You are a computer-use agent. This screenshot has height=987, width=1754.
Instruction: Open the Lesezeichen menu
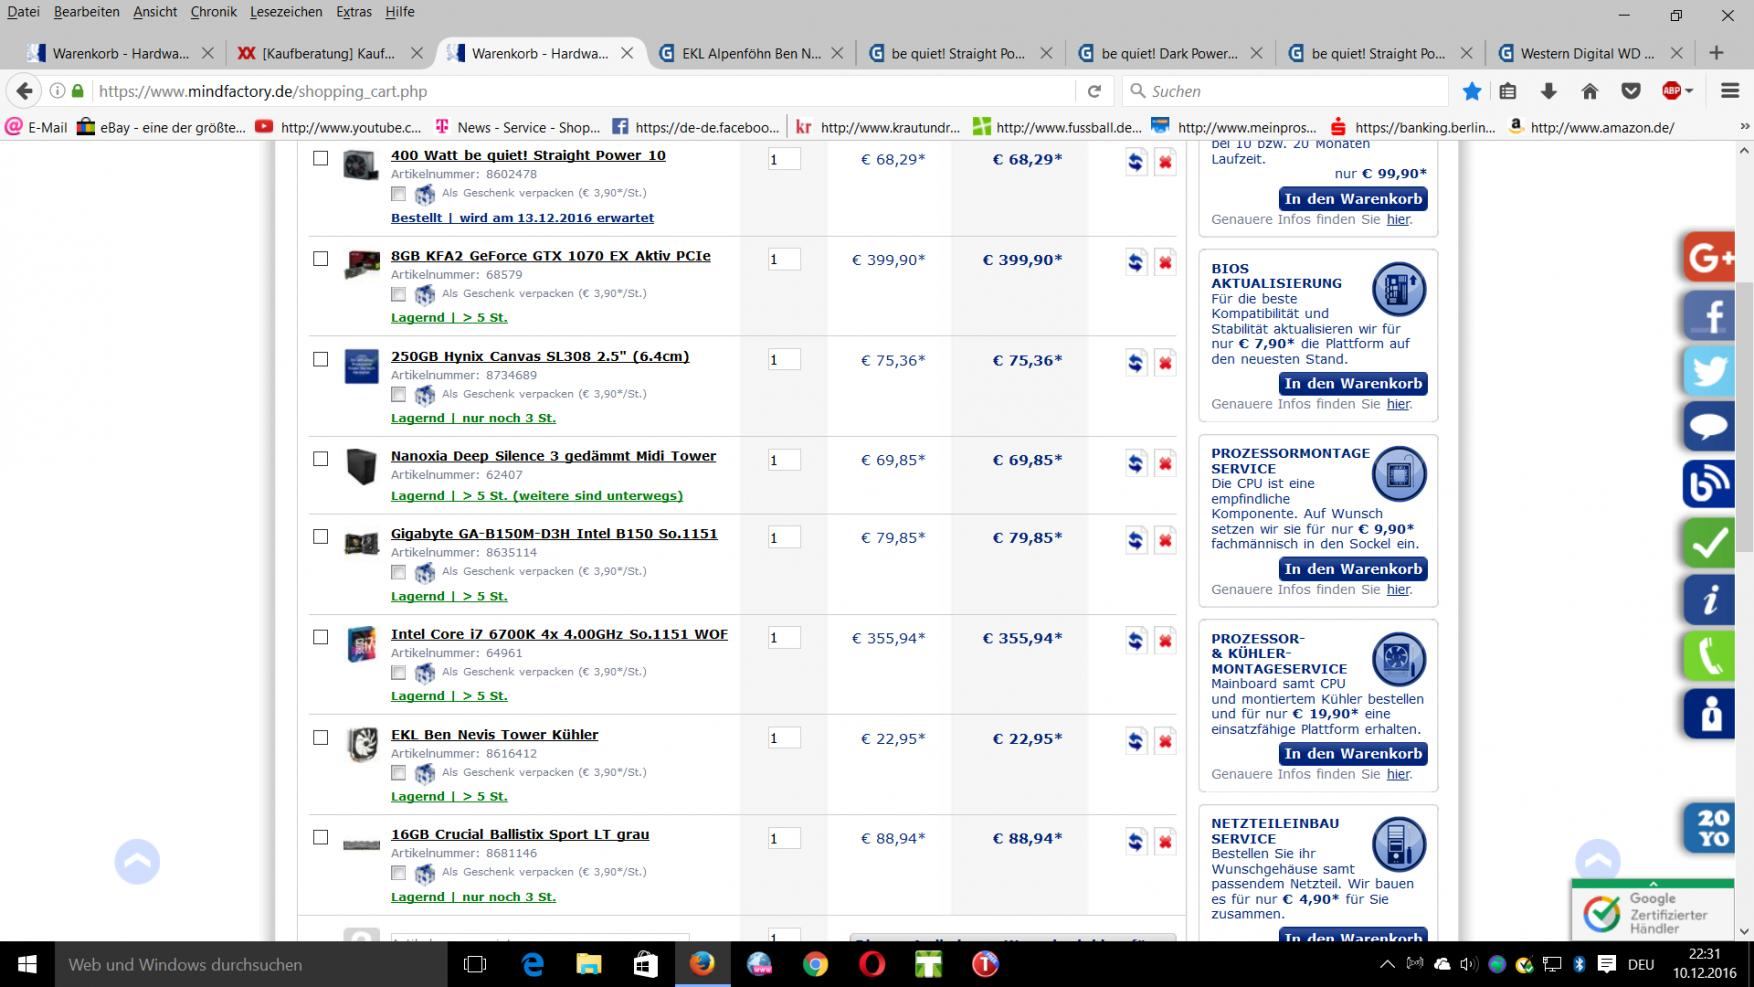[286, 12]
